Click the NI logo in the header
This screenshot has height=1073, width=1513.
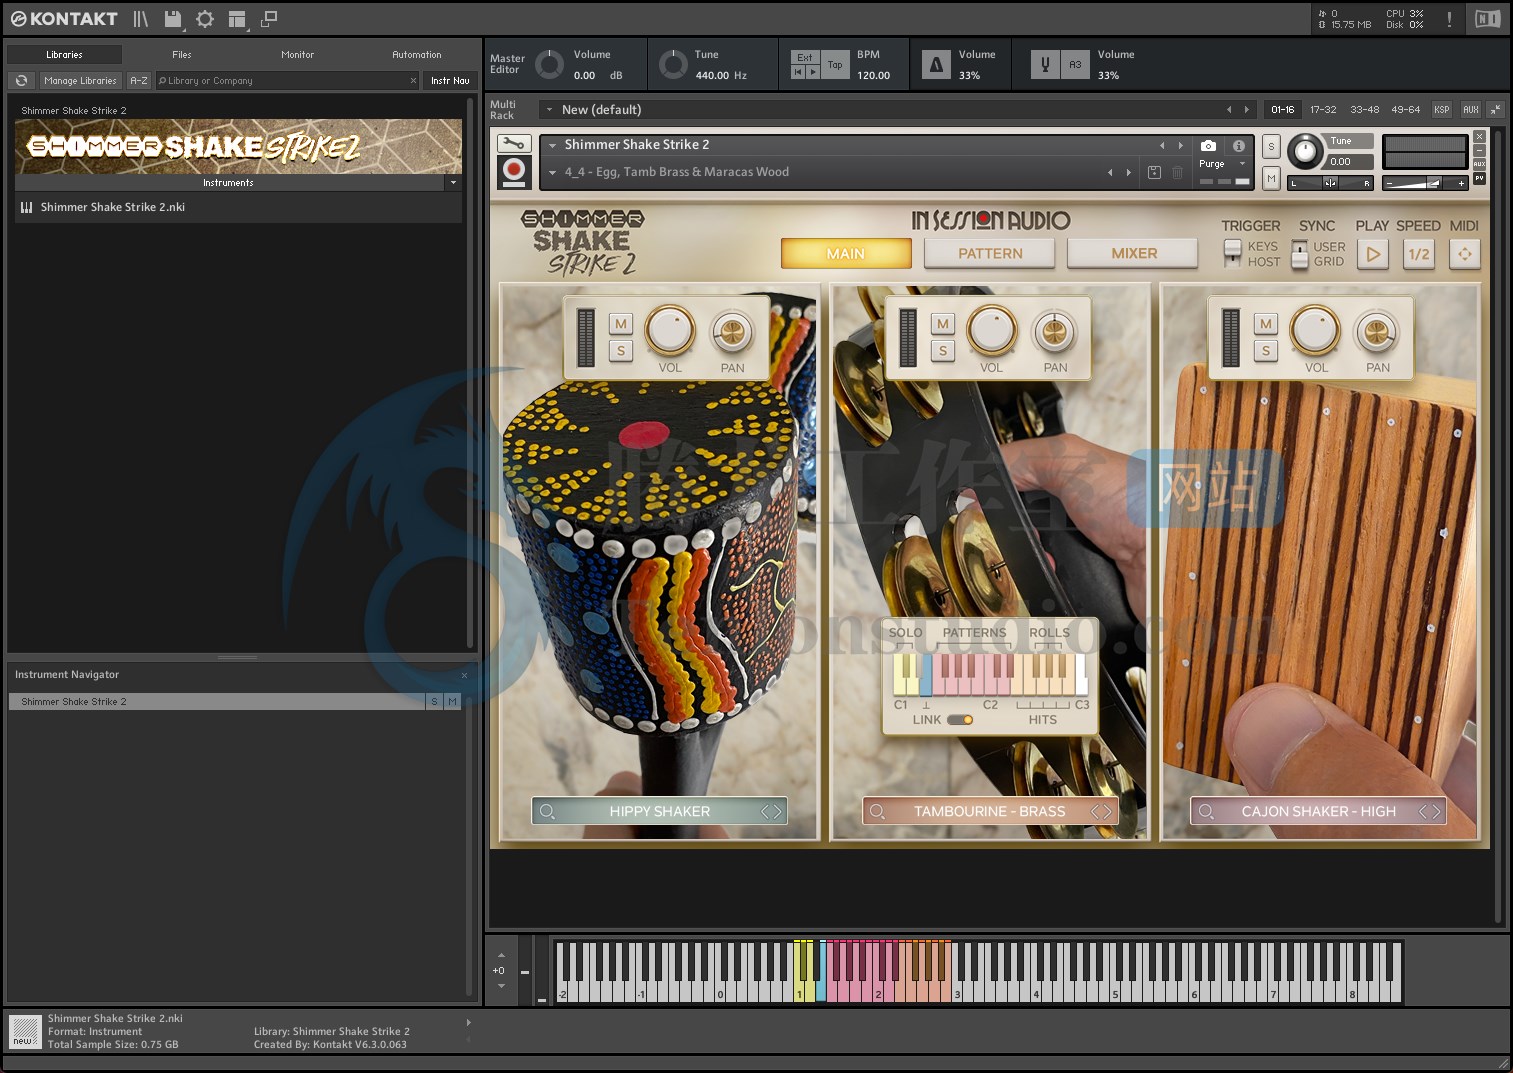click(1488, 19)
